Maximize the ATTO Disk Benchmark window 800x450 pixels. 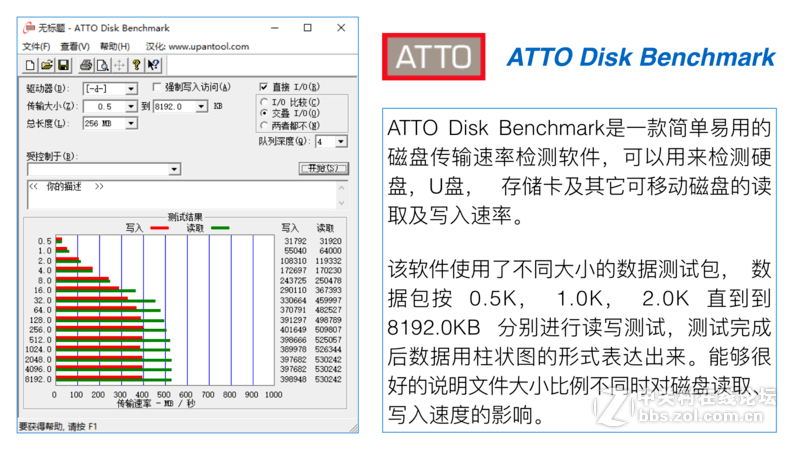coord(308,28)
